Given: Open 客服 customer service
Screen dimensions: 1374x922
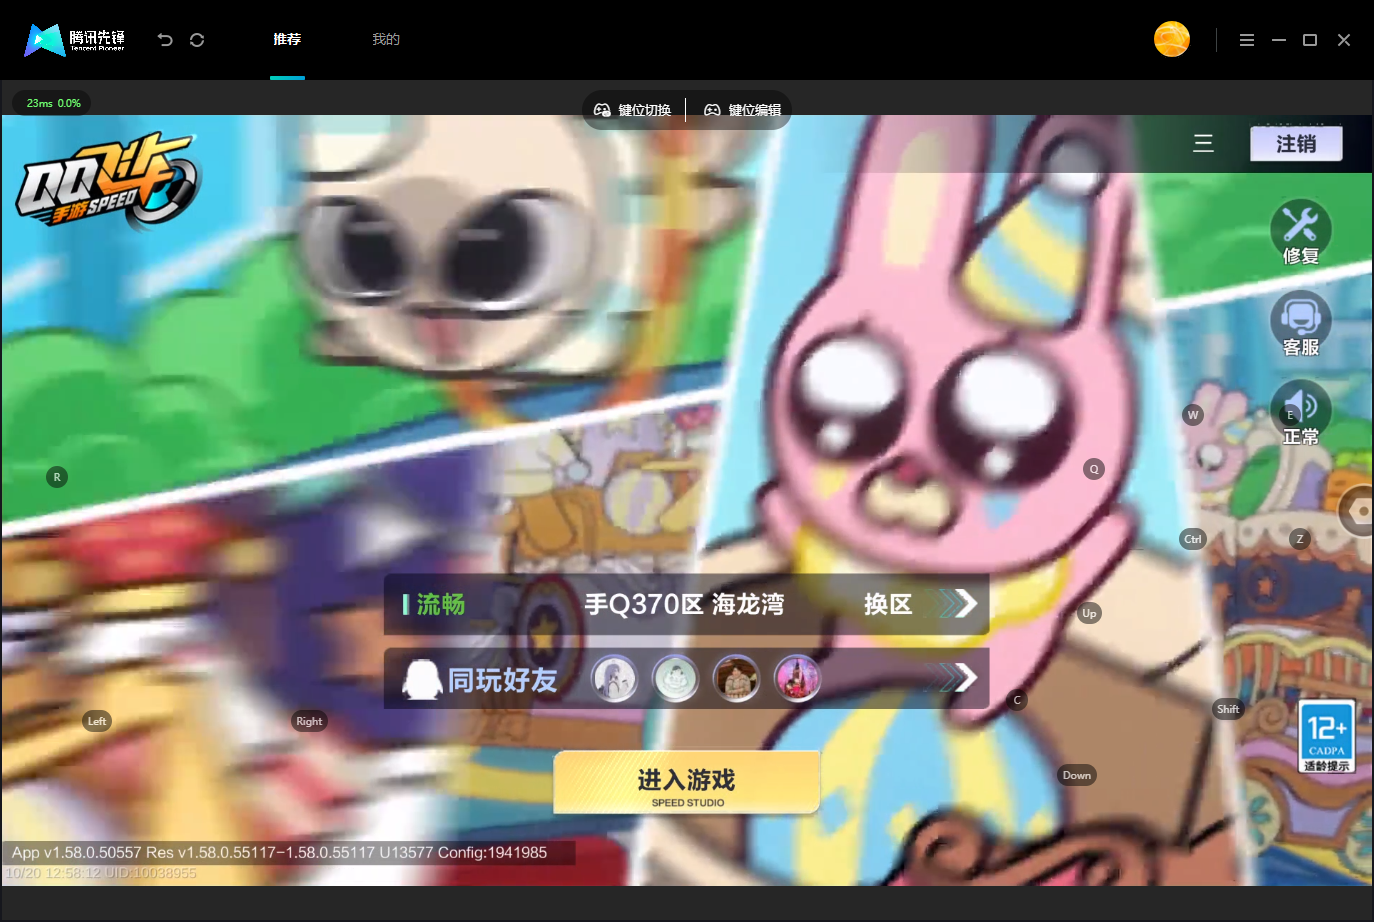Looking at the screenshot, I should click(1301, 324).
